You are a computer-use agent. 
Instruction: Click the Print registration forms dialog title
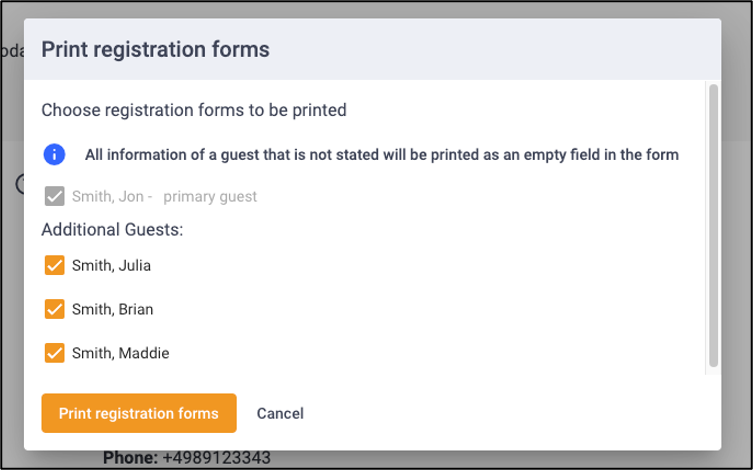[x=155, y=50]
